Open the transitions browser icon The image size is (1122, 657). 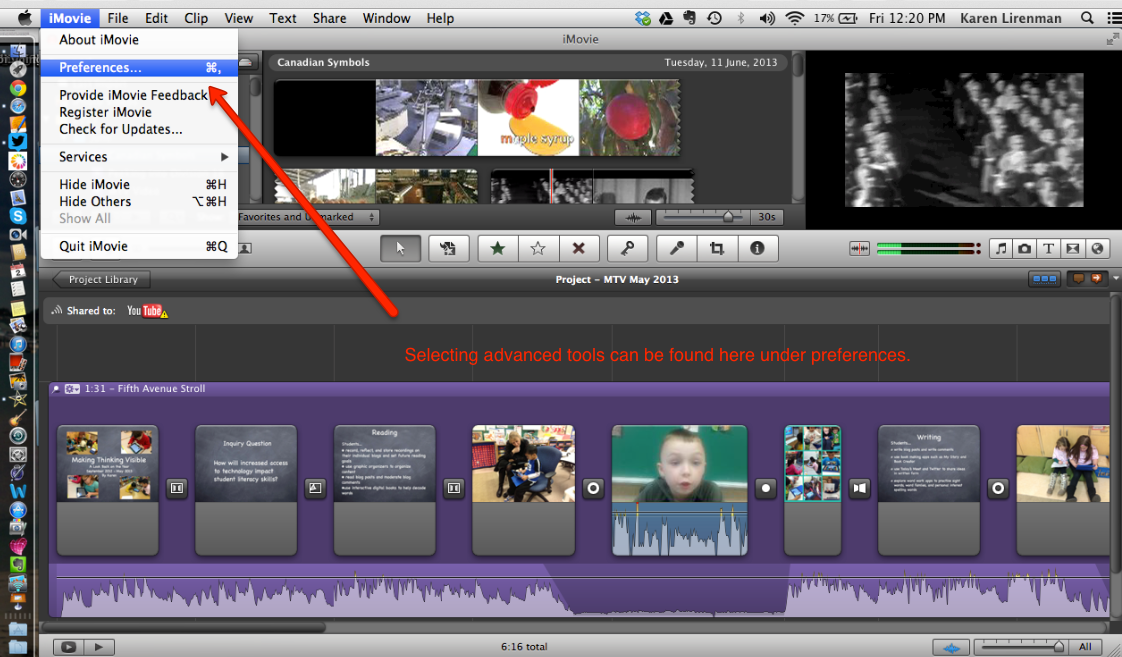click(x=1072, y=248)
